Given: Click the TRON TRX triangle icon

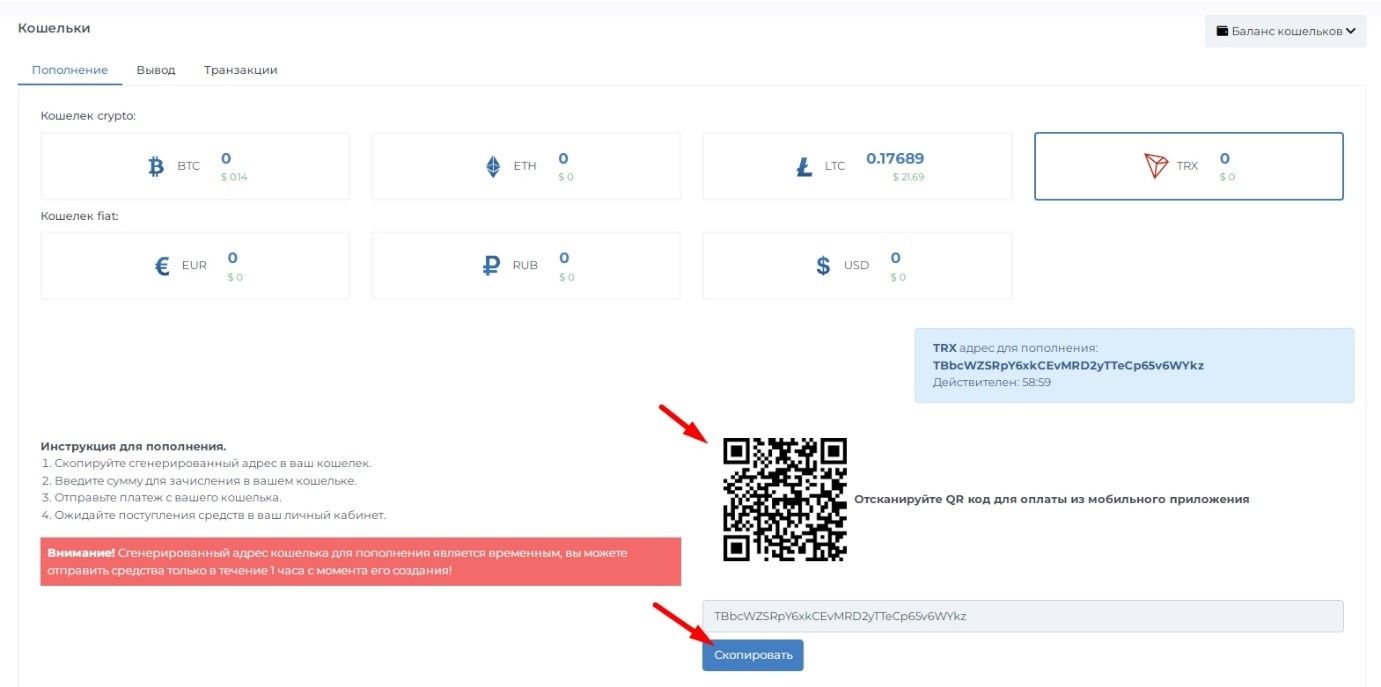Looking at the screenshot, I should coord(1156,167).
